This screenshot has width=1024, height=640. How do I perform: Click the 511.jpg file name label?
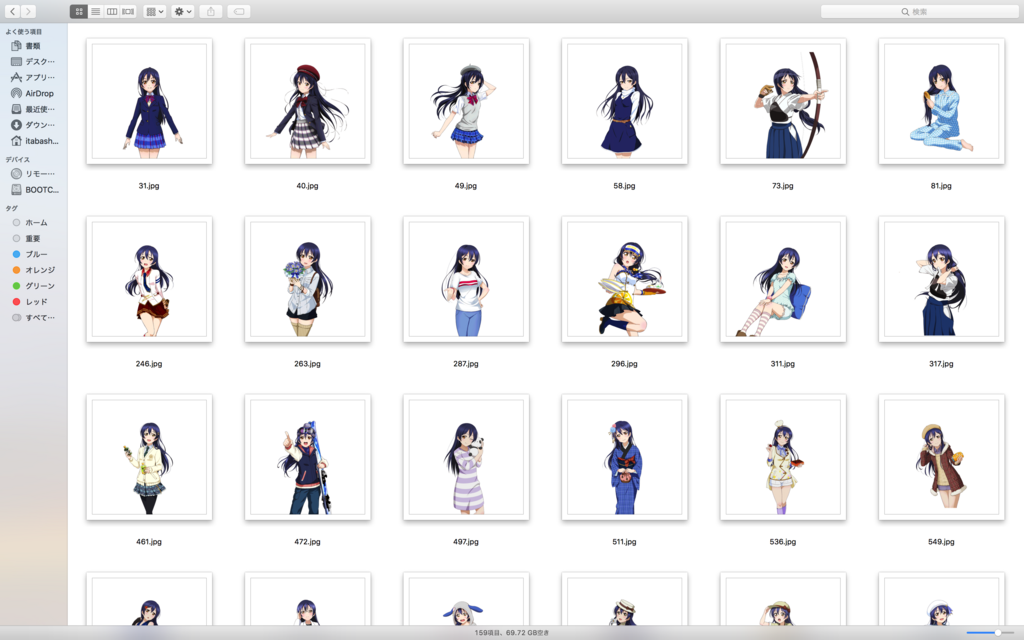[x=624, y=542]
